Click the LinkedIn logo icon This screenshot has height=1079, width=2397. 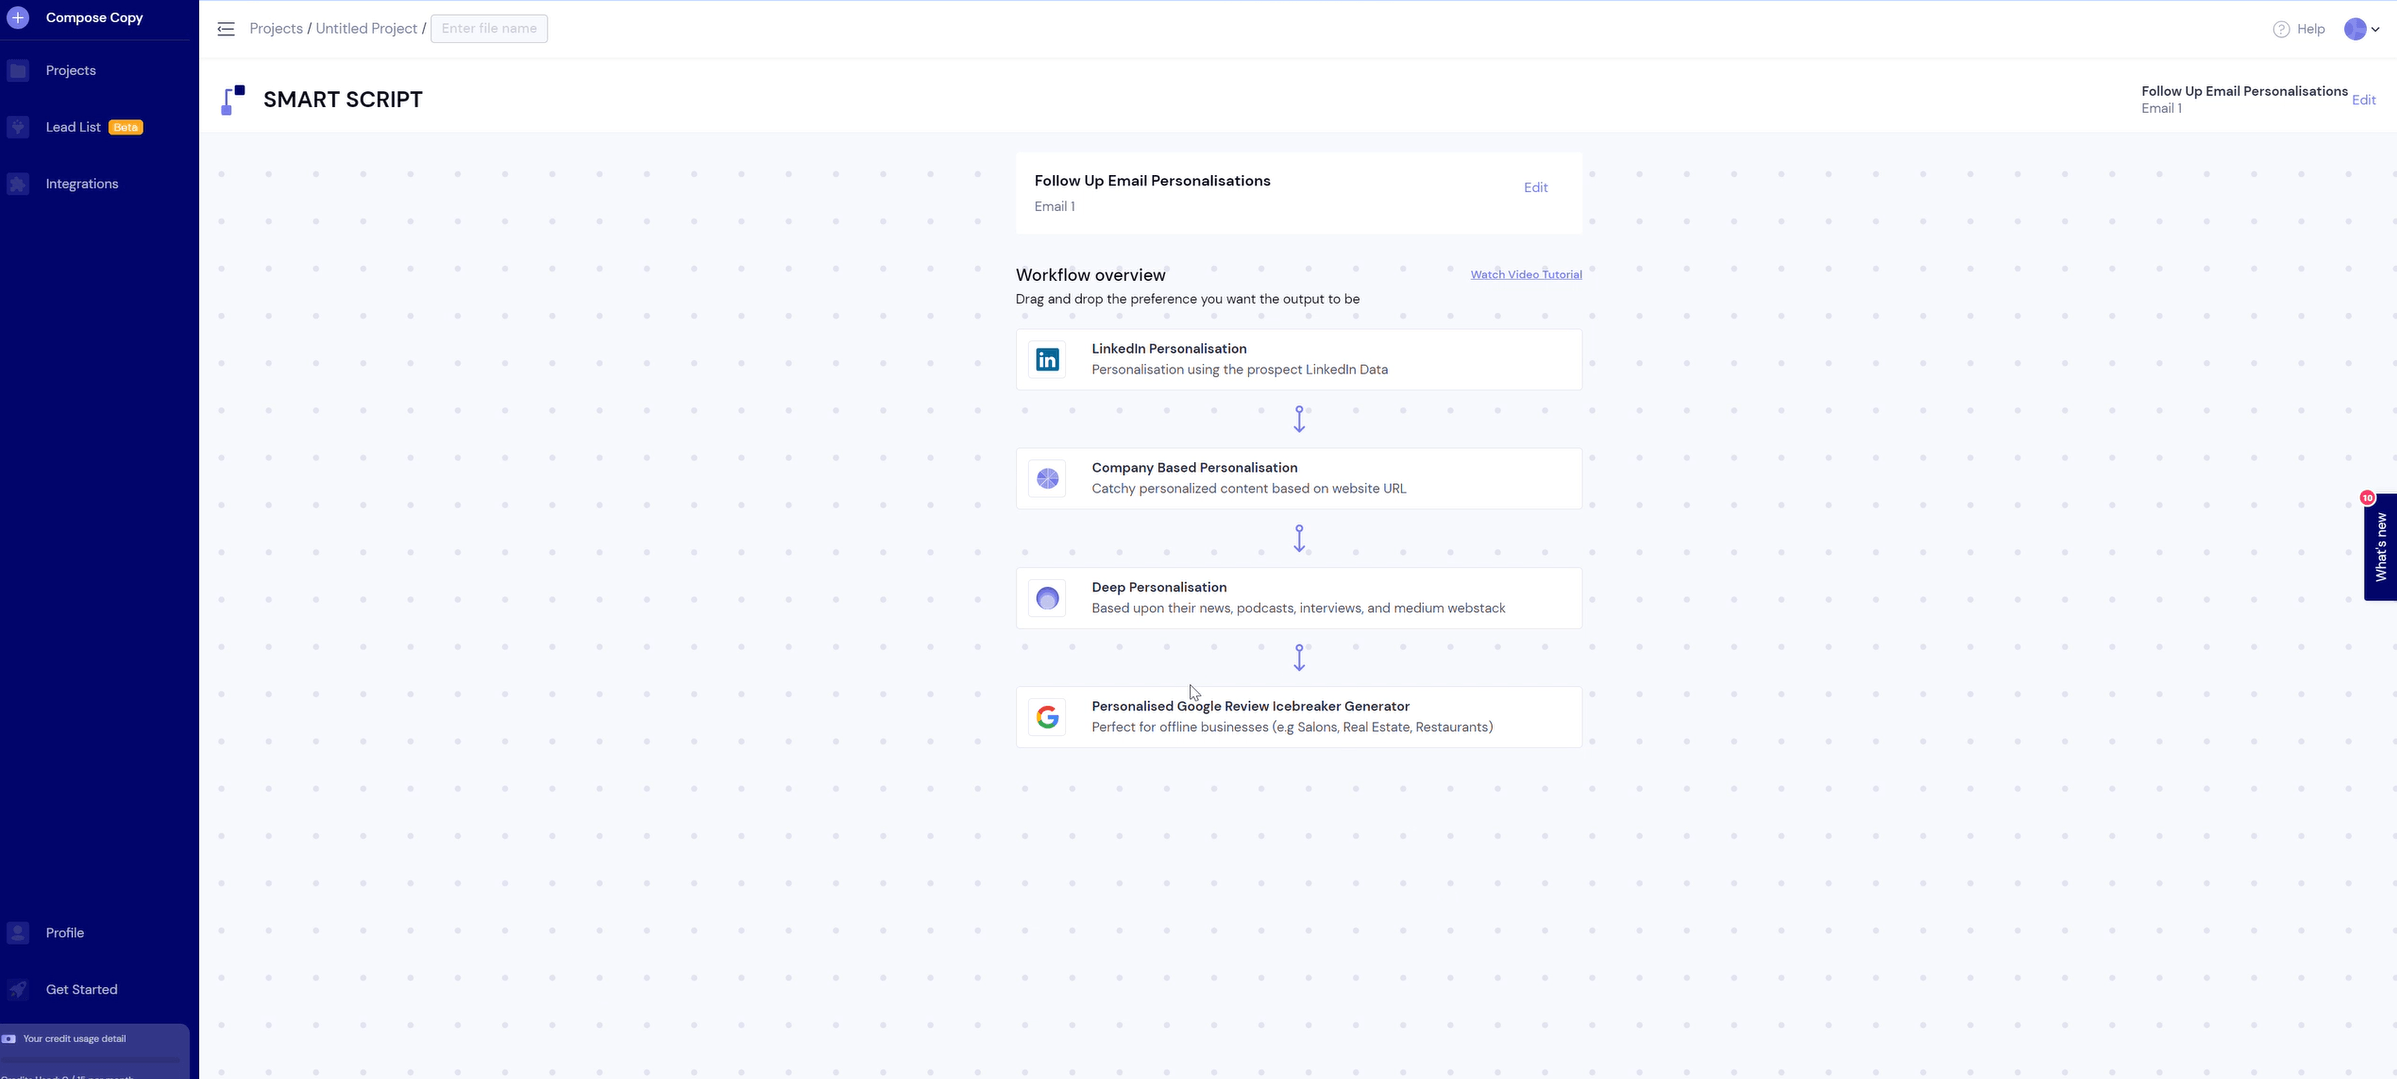[x=1047, y=360]
